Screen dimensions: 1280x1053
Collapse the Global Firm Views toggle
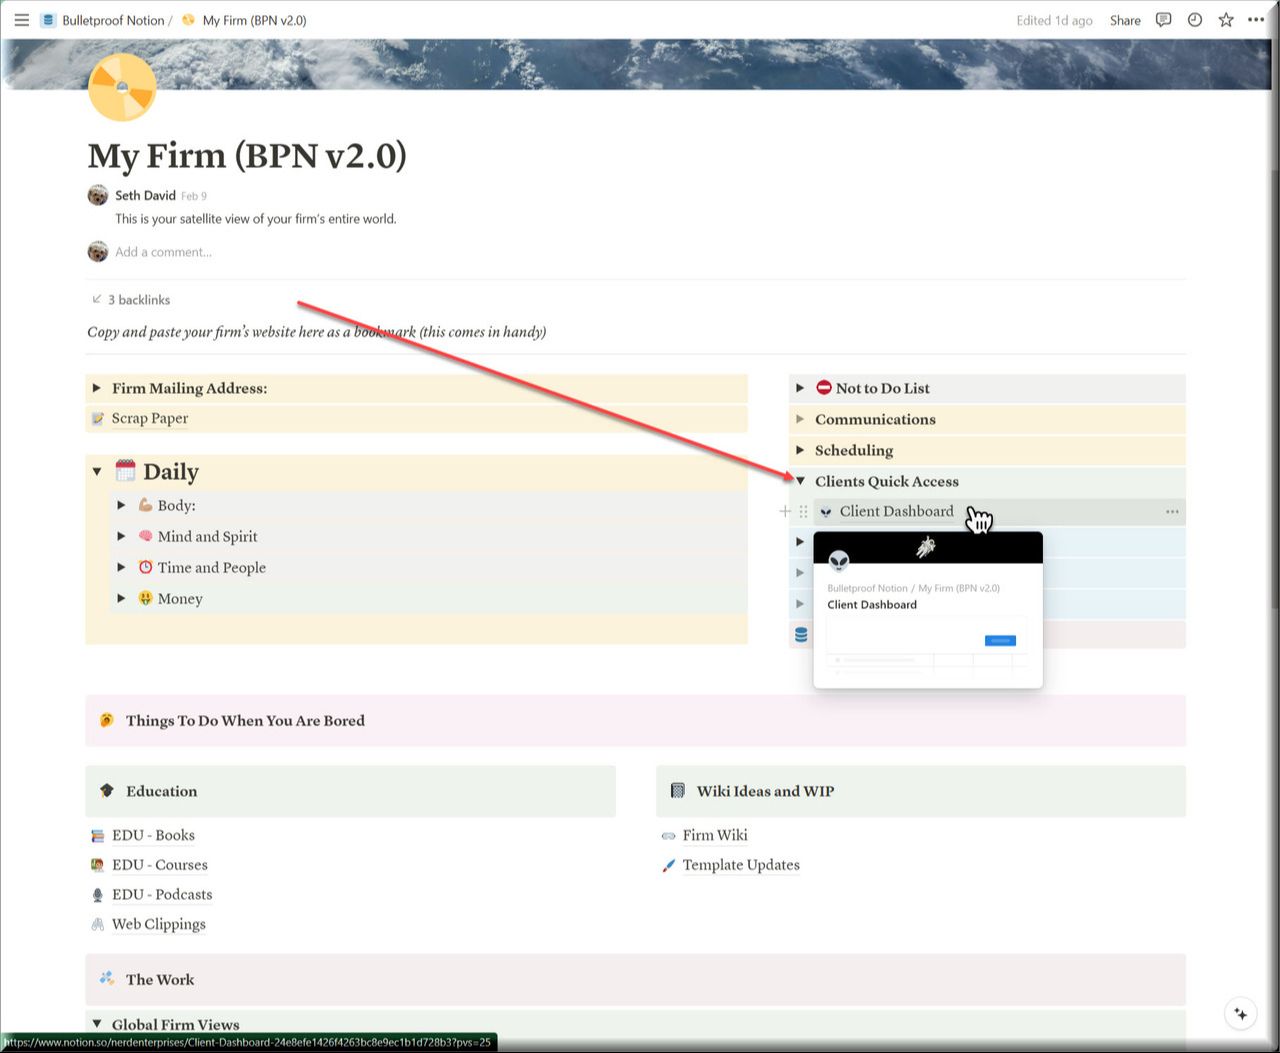97,1024
